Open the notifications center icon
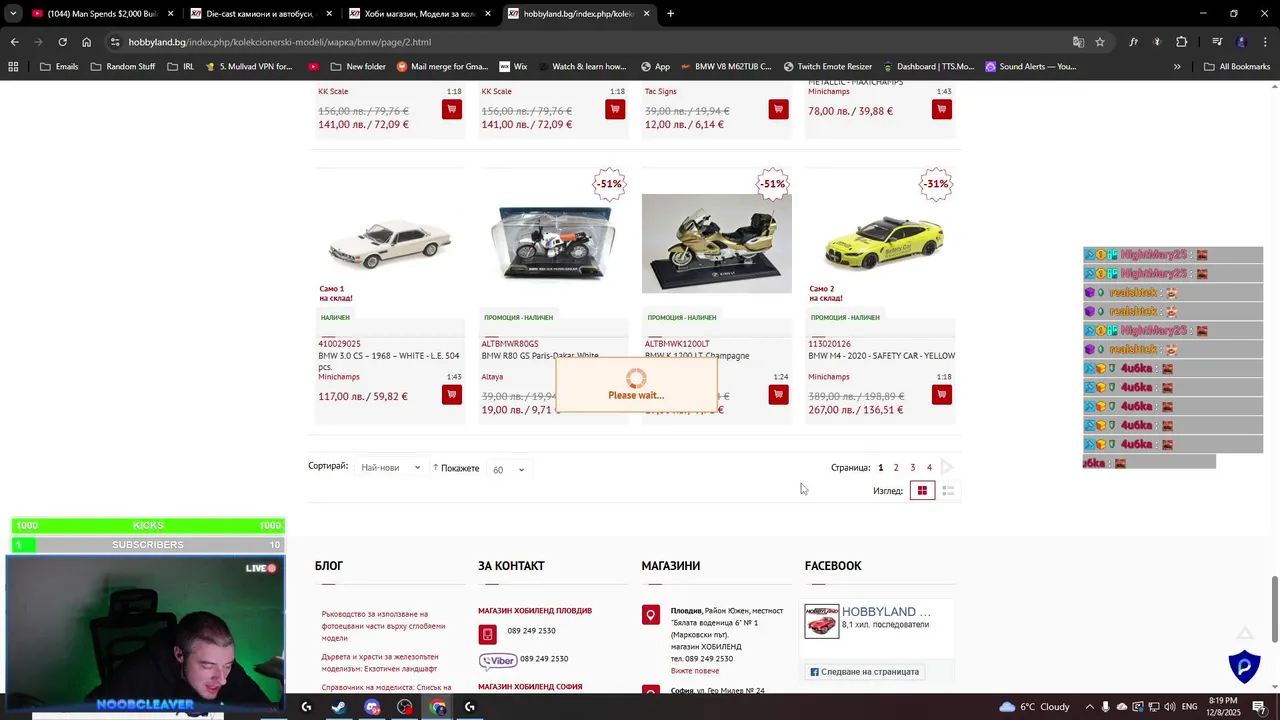Image resolution: width=1280 pixels, height=720 pixels. click(1259, 707)
